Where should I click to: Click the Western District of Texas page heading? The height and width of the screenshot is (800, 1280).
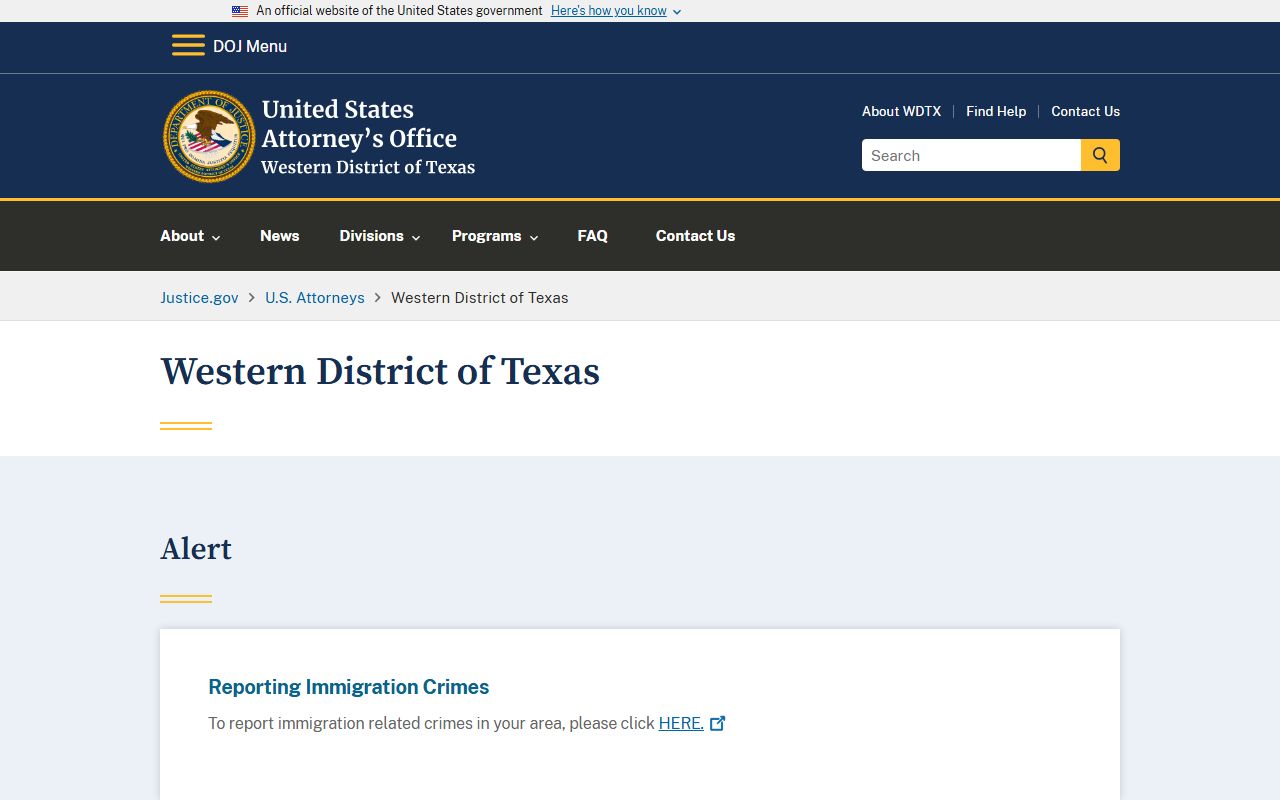coord(380,371)
